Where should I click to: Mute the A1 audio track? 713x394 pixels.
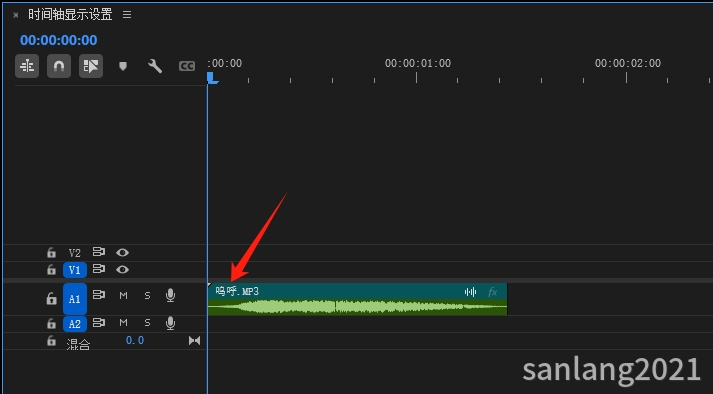pos(123,296)
